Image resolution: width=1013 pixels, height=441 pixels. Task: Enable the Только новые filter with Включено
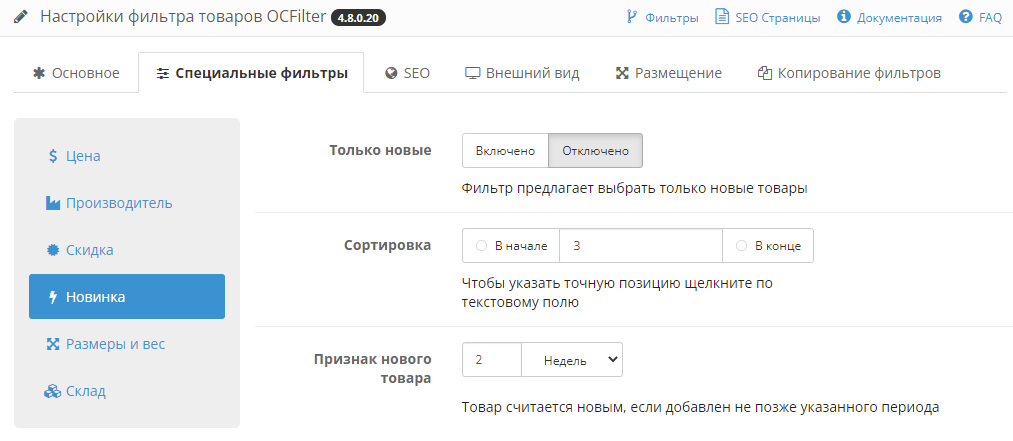[506, 151]
